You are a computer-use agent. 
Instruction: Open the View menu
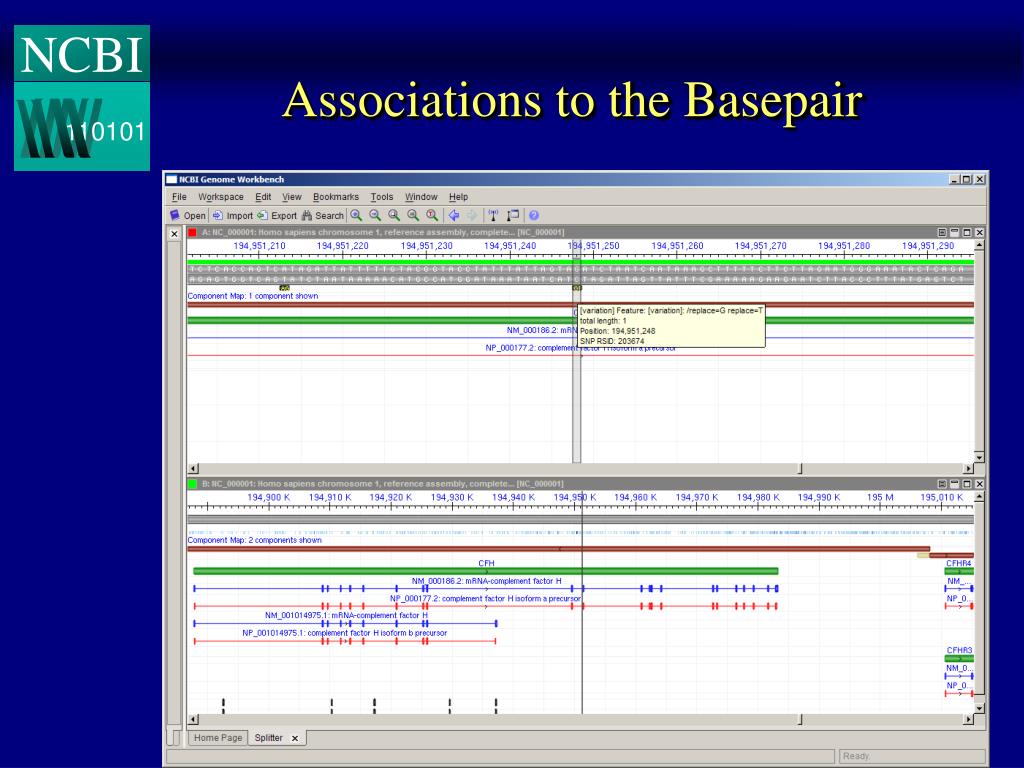(x=291, y=197)
